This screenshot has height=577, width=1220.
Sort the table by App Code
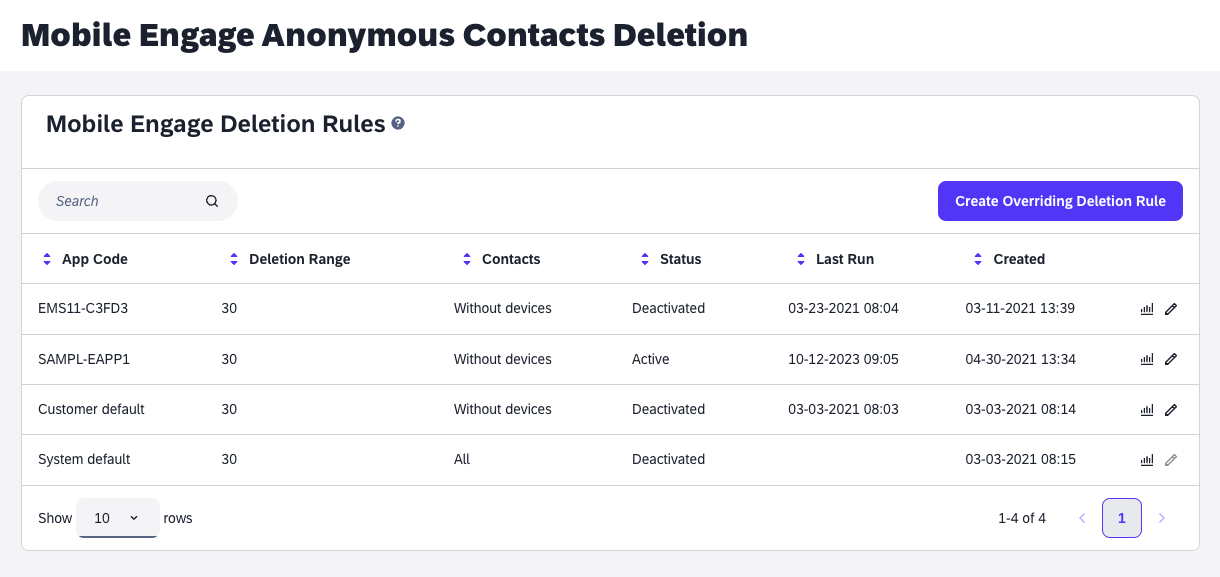coord(46,258)
